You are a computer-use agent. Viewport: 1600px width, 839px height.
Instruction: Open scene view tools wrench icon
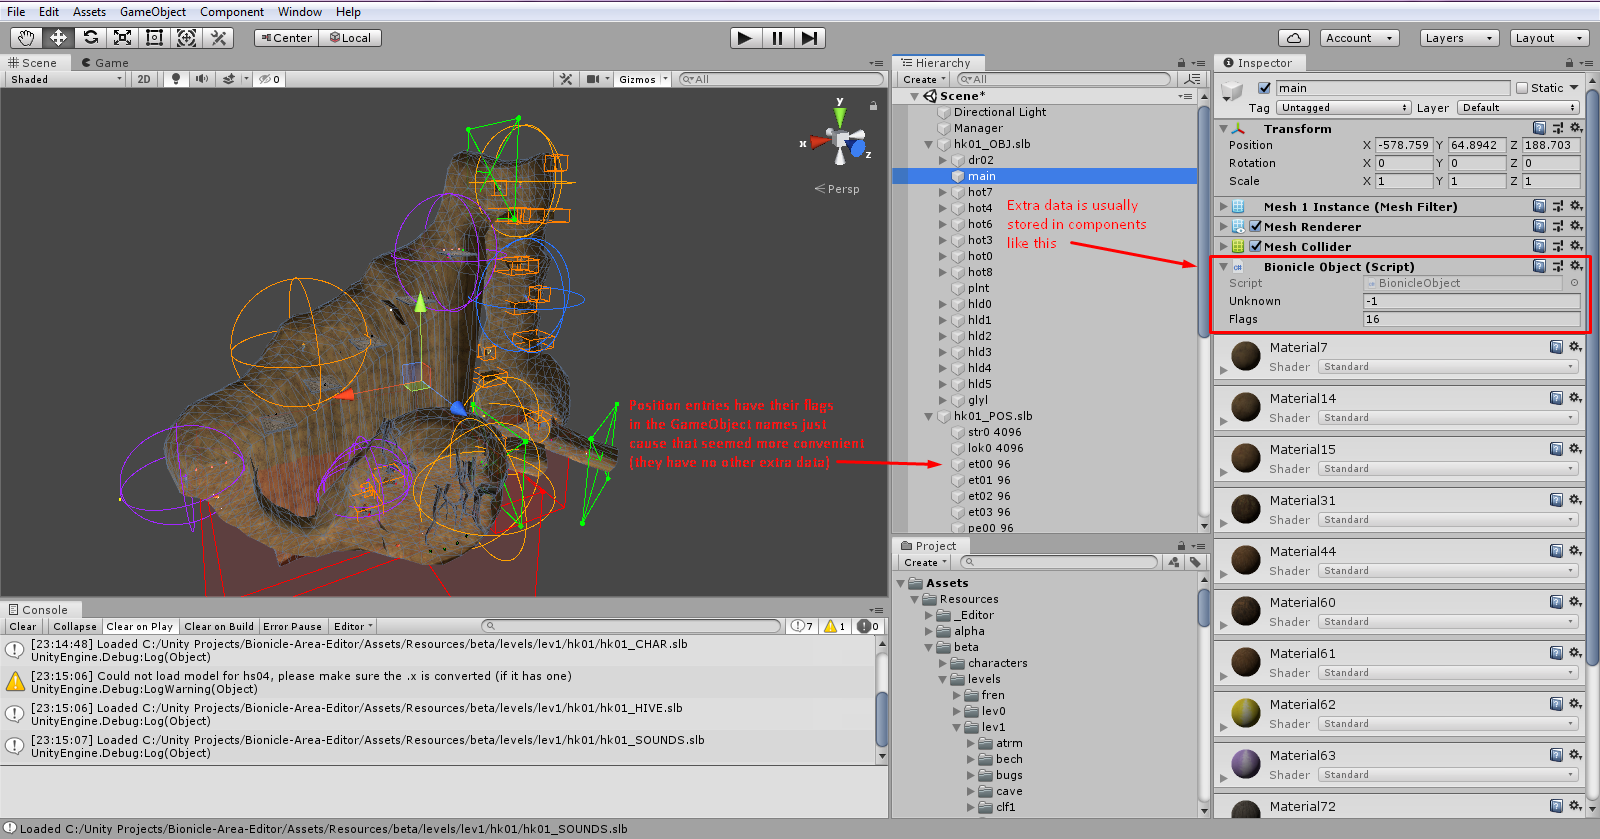point(566,79)
